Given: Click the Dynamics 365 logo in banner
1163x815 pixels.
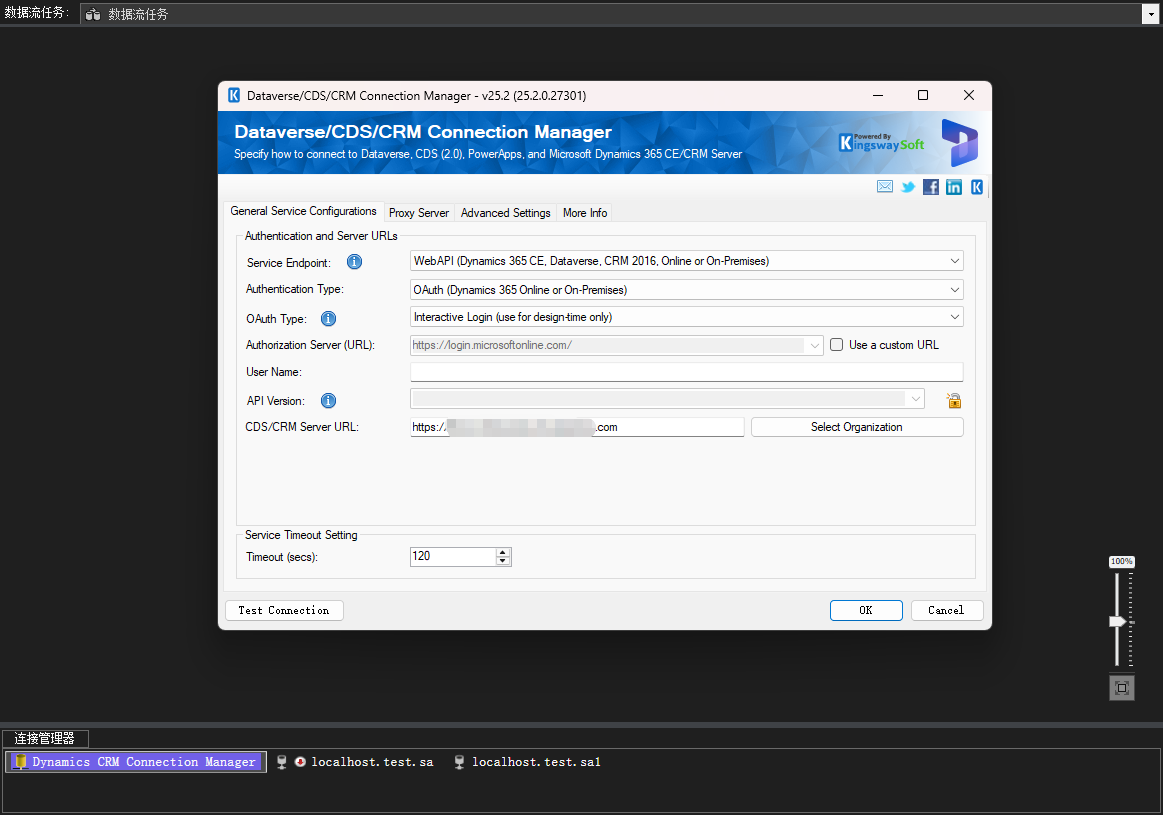Looking at the screenshot, I should [960, 142].
